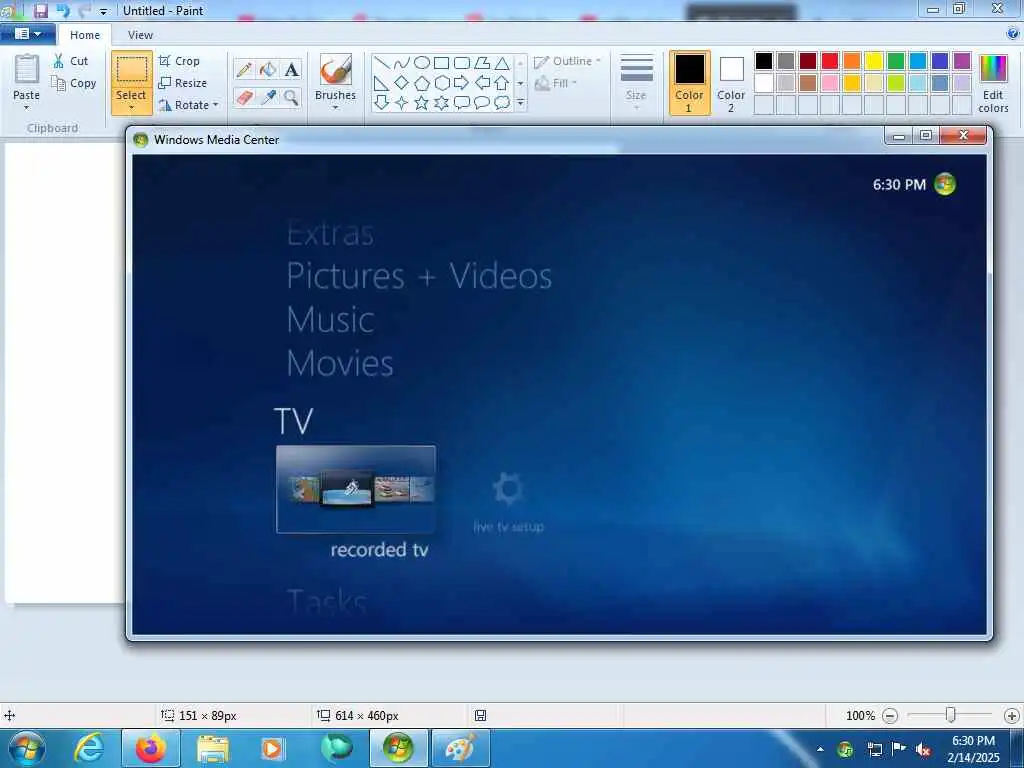Screen dimensions: 1024x768
Task: Pick the yellow color swatch
Action: point(874,61)
